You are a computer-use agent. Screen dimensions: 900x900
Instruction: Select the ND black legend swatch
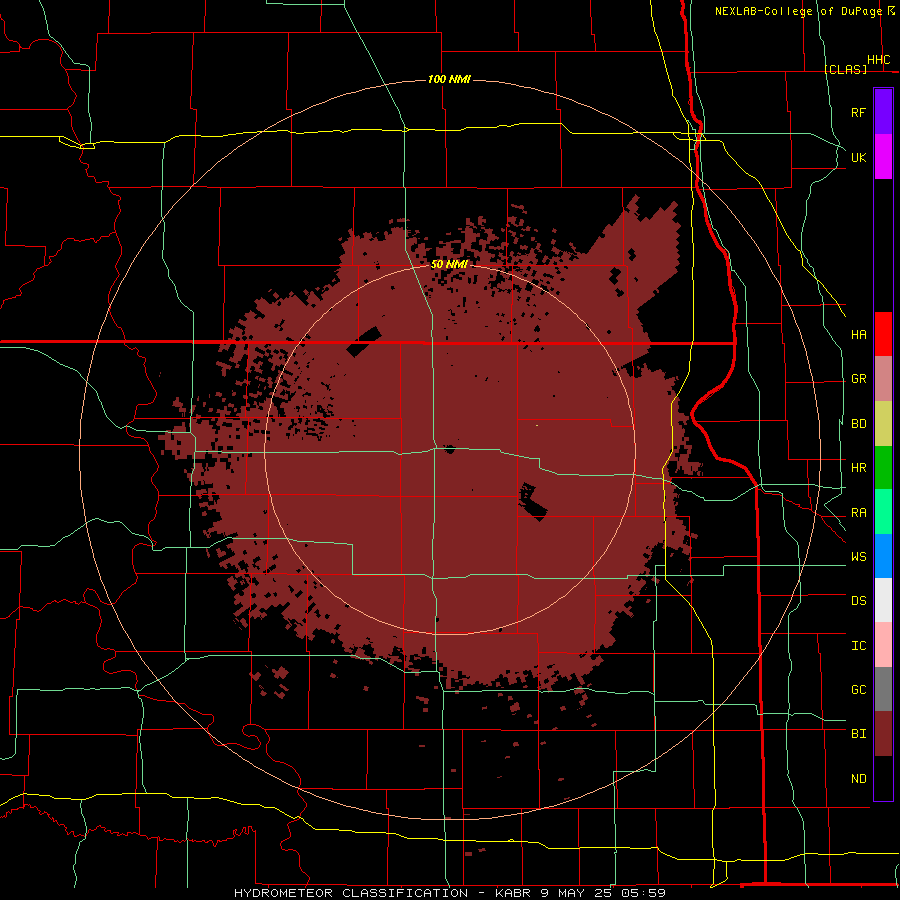pyautogui.click(x=883, y=778)
